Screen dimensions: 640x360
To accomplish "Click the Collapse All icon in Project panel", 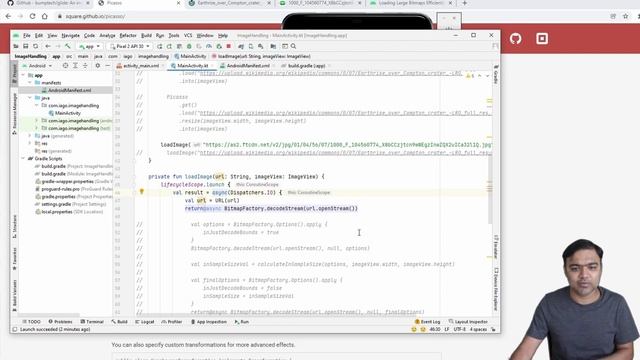I will (85, 65).
